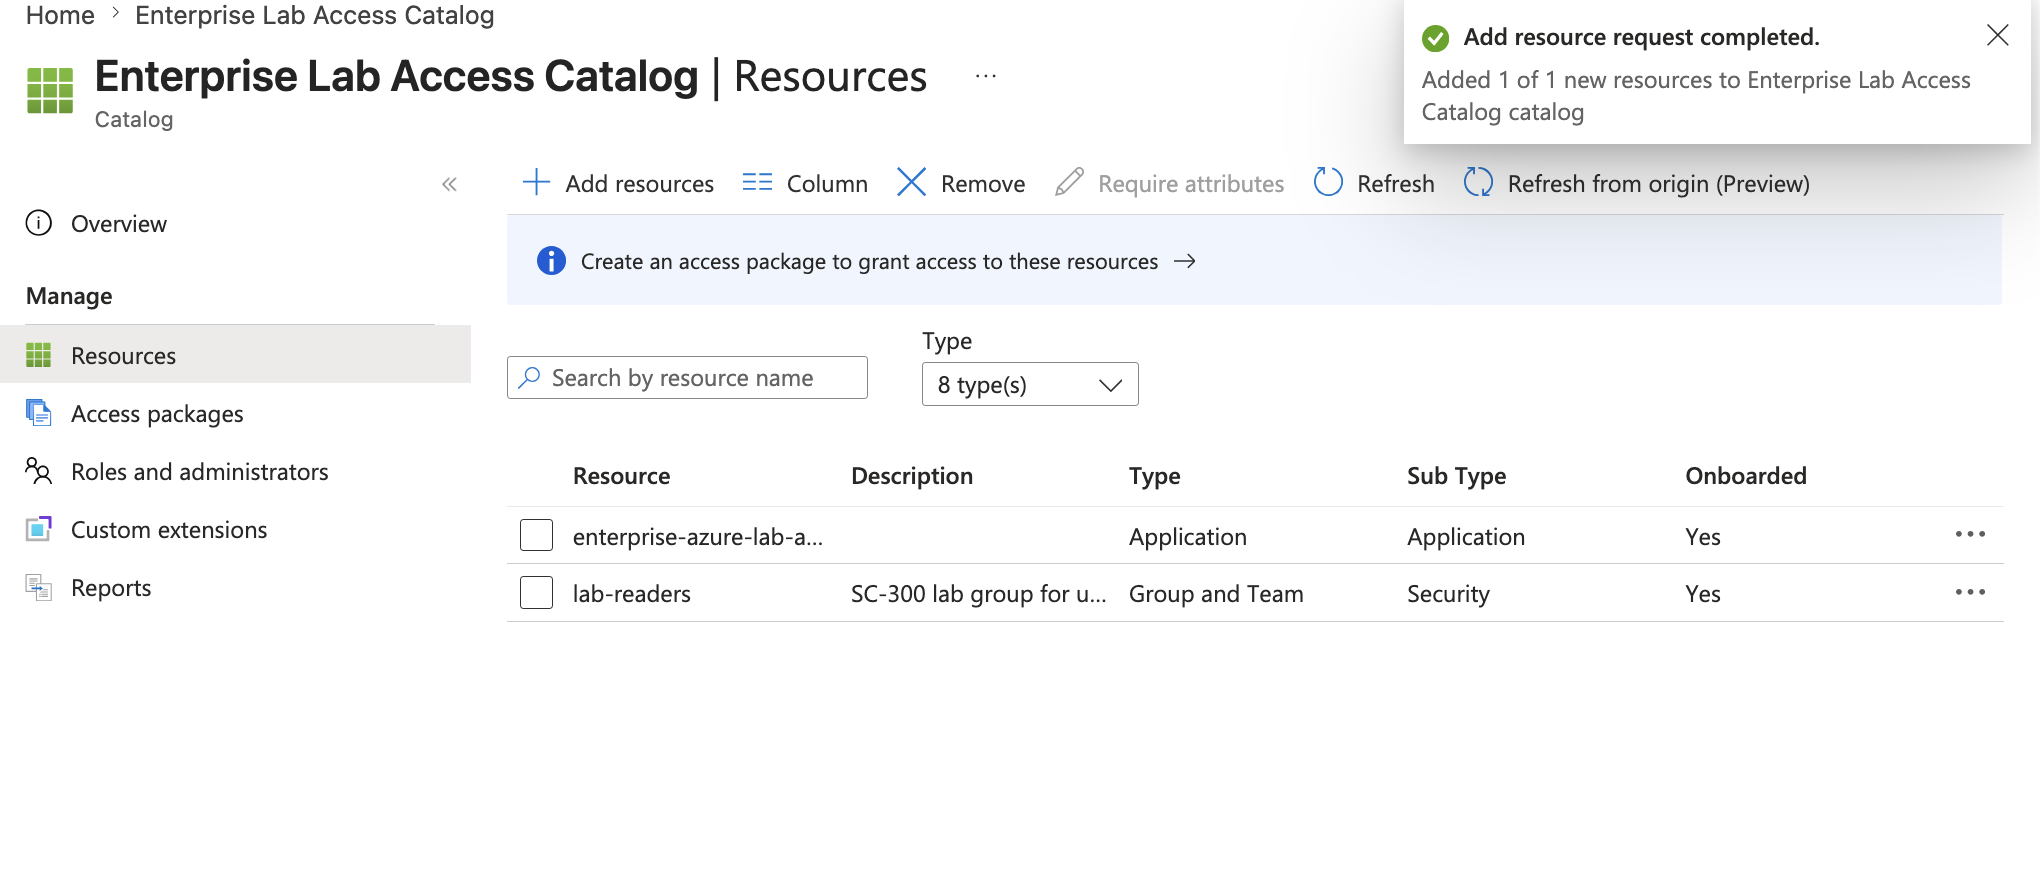Open Access packages in the sidebar
This screenshot has height=882, width=2040.
click(157, 414)
